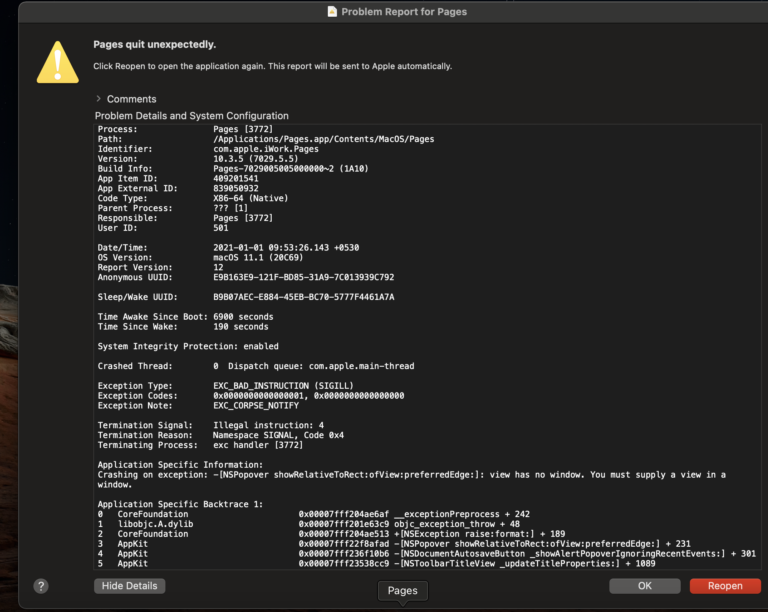Click the 'Click Reopen to open' description text

click(x=272, y=66)
